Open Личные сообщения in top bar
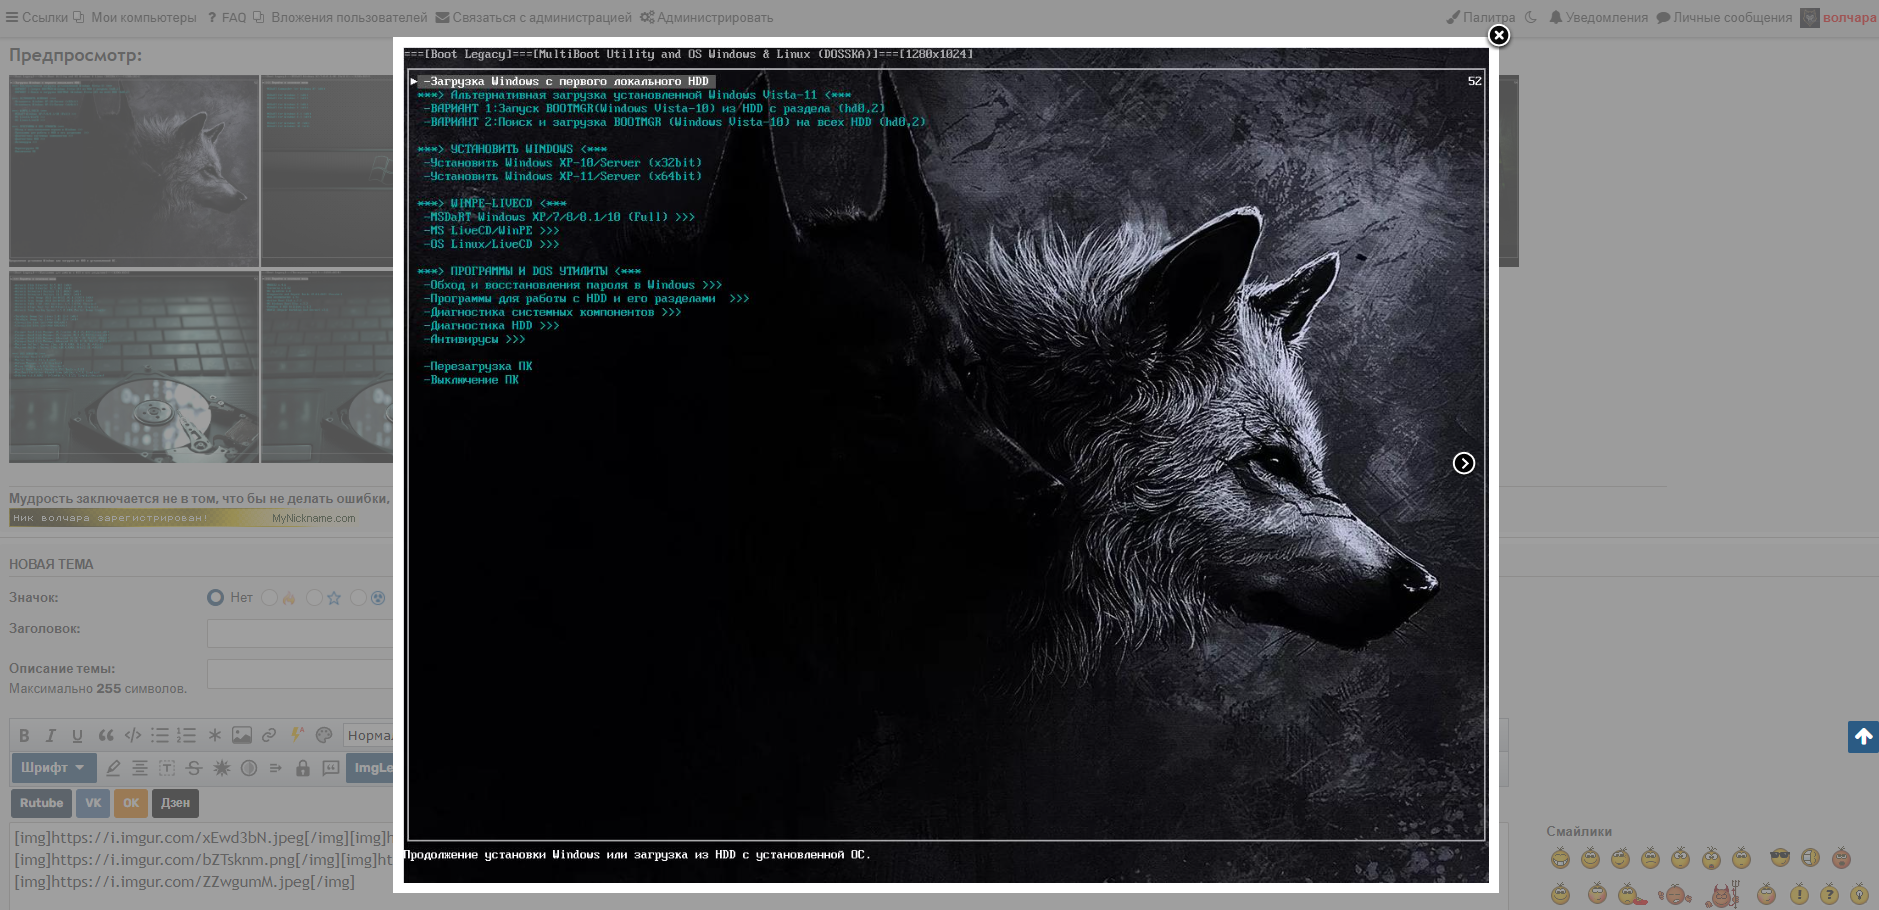1879x910 pixels. 1724,17
